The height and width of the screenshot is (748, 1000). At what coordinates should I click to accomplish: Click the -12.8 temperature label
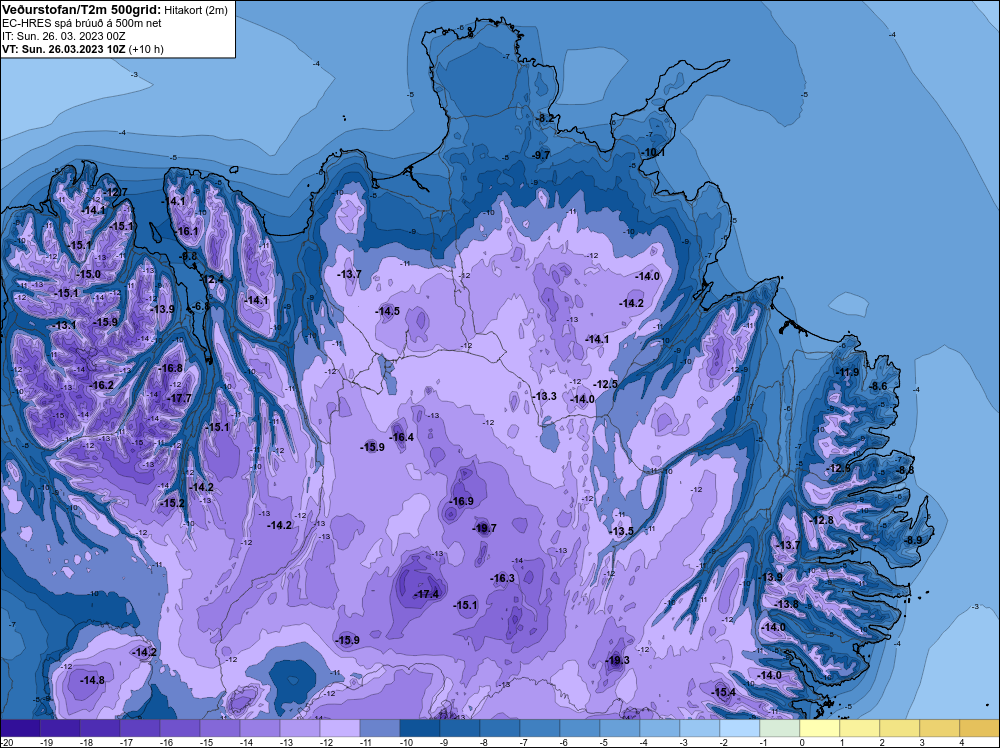coord(821,520)
